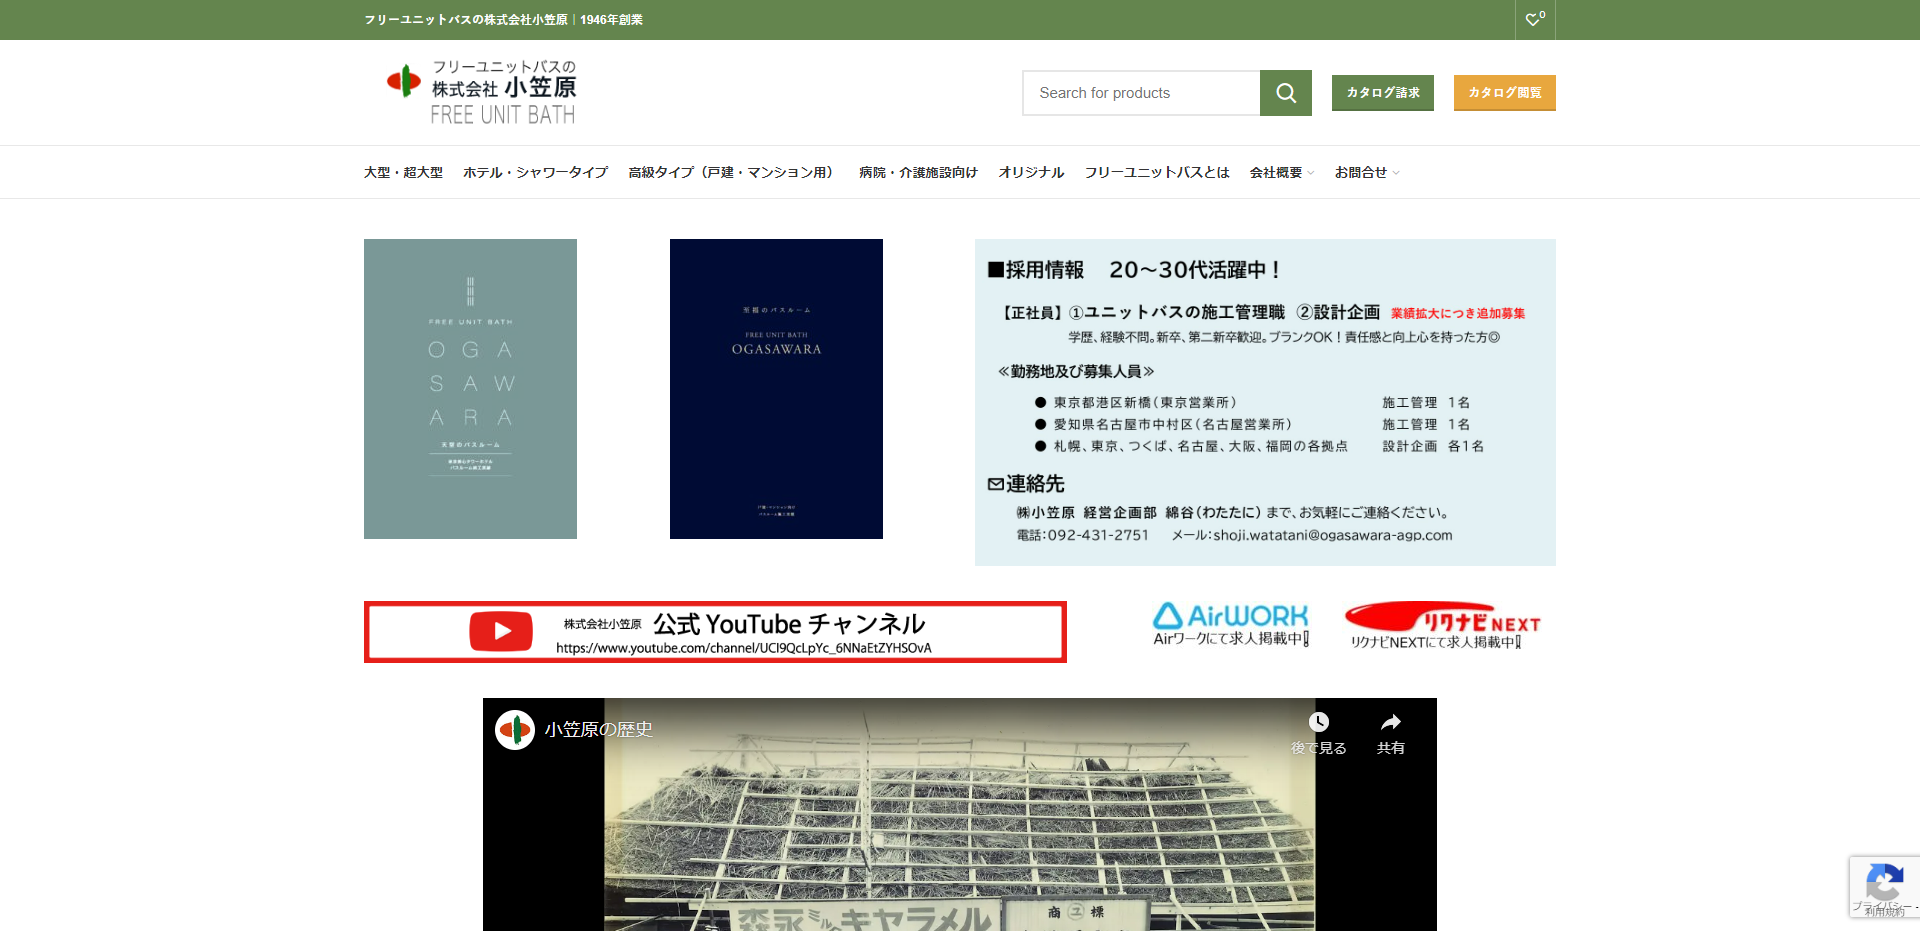Click the video Watch Later clock icon
The height and width of the screenshot is (931, 1920).
tap(1319, 723)
